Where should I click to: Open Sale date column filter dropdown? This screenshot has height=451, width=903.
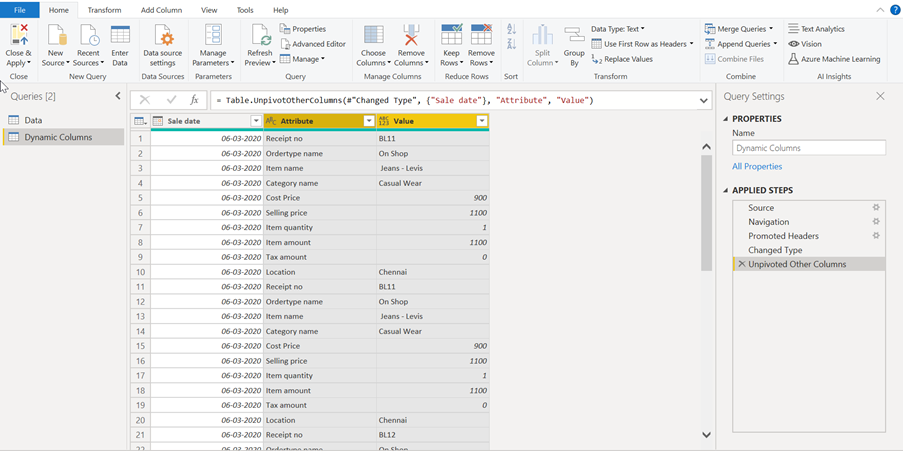point(256,121)
